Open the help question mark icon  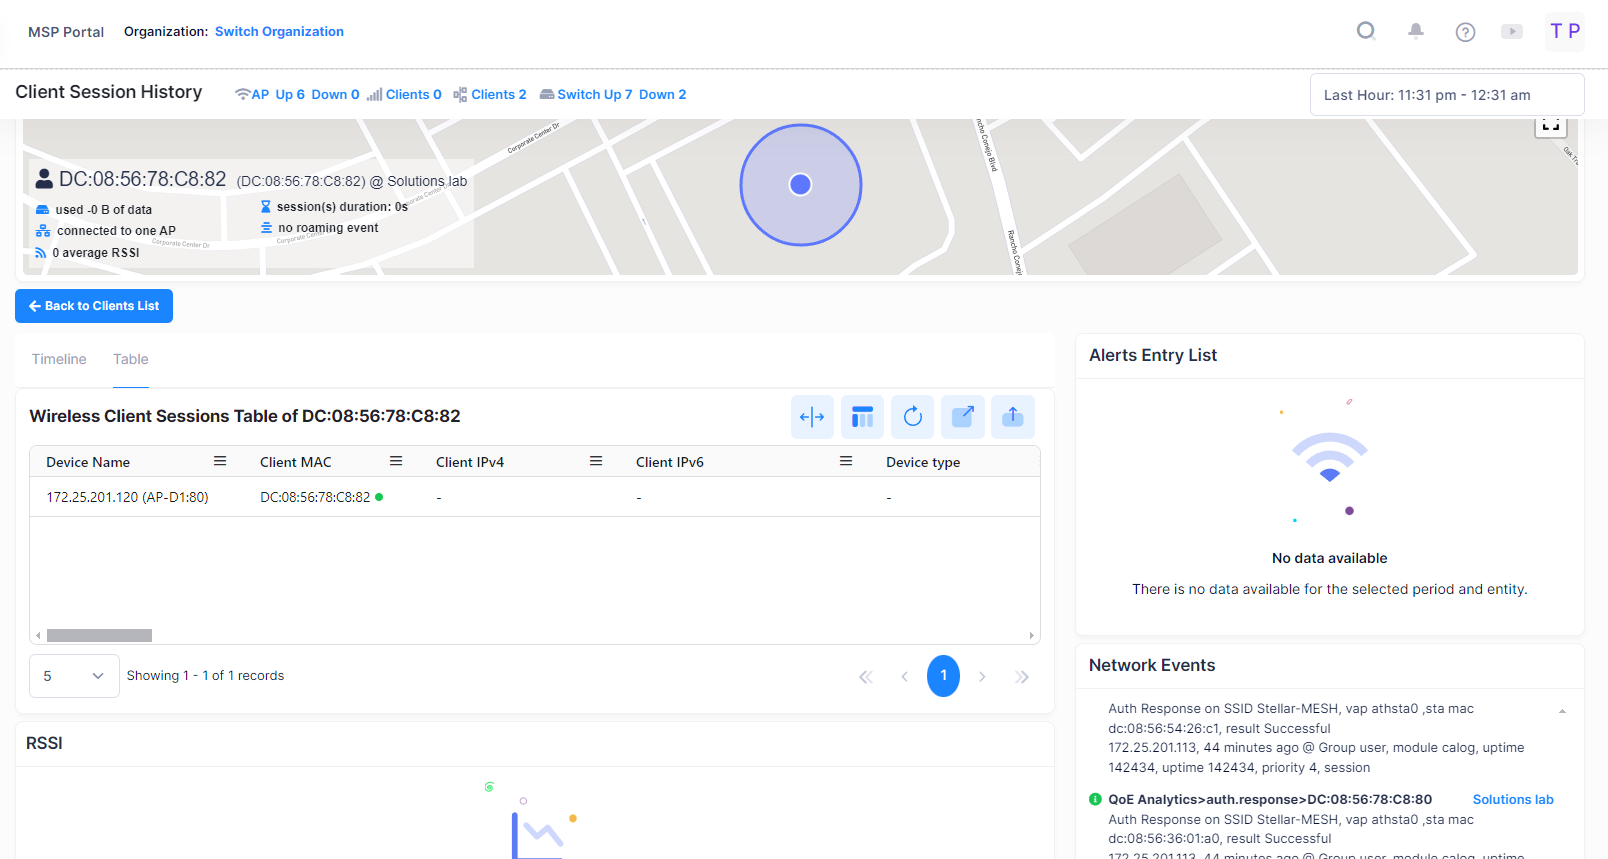pos(1465,32)
